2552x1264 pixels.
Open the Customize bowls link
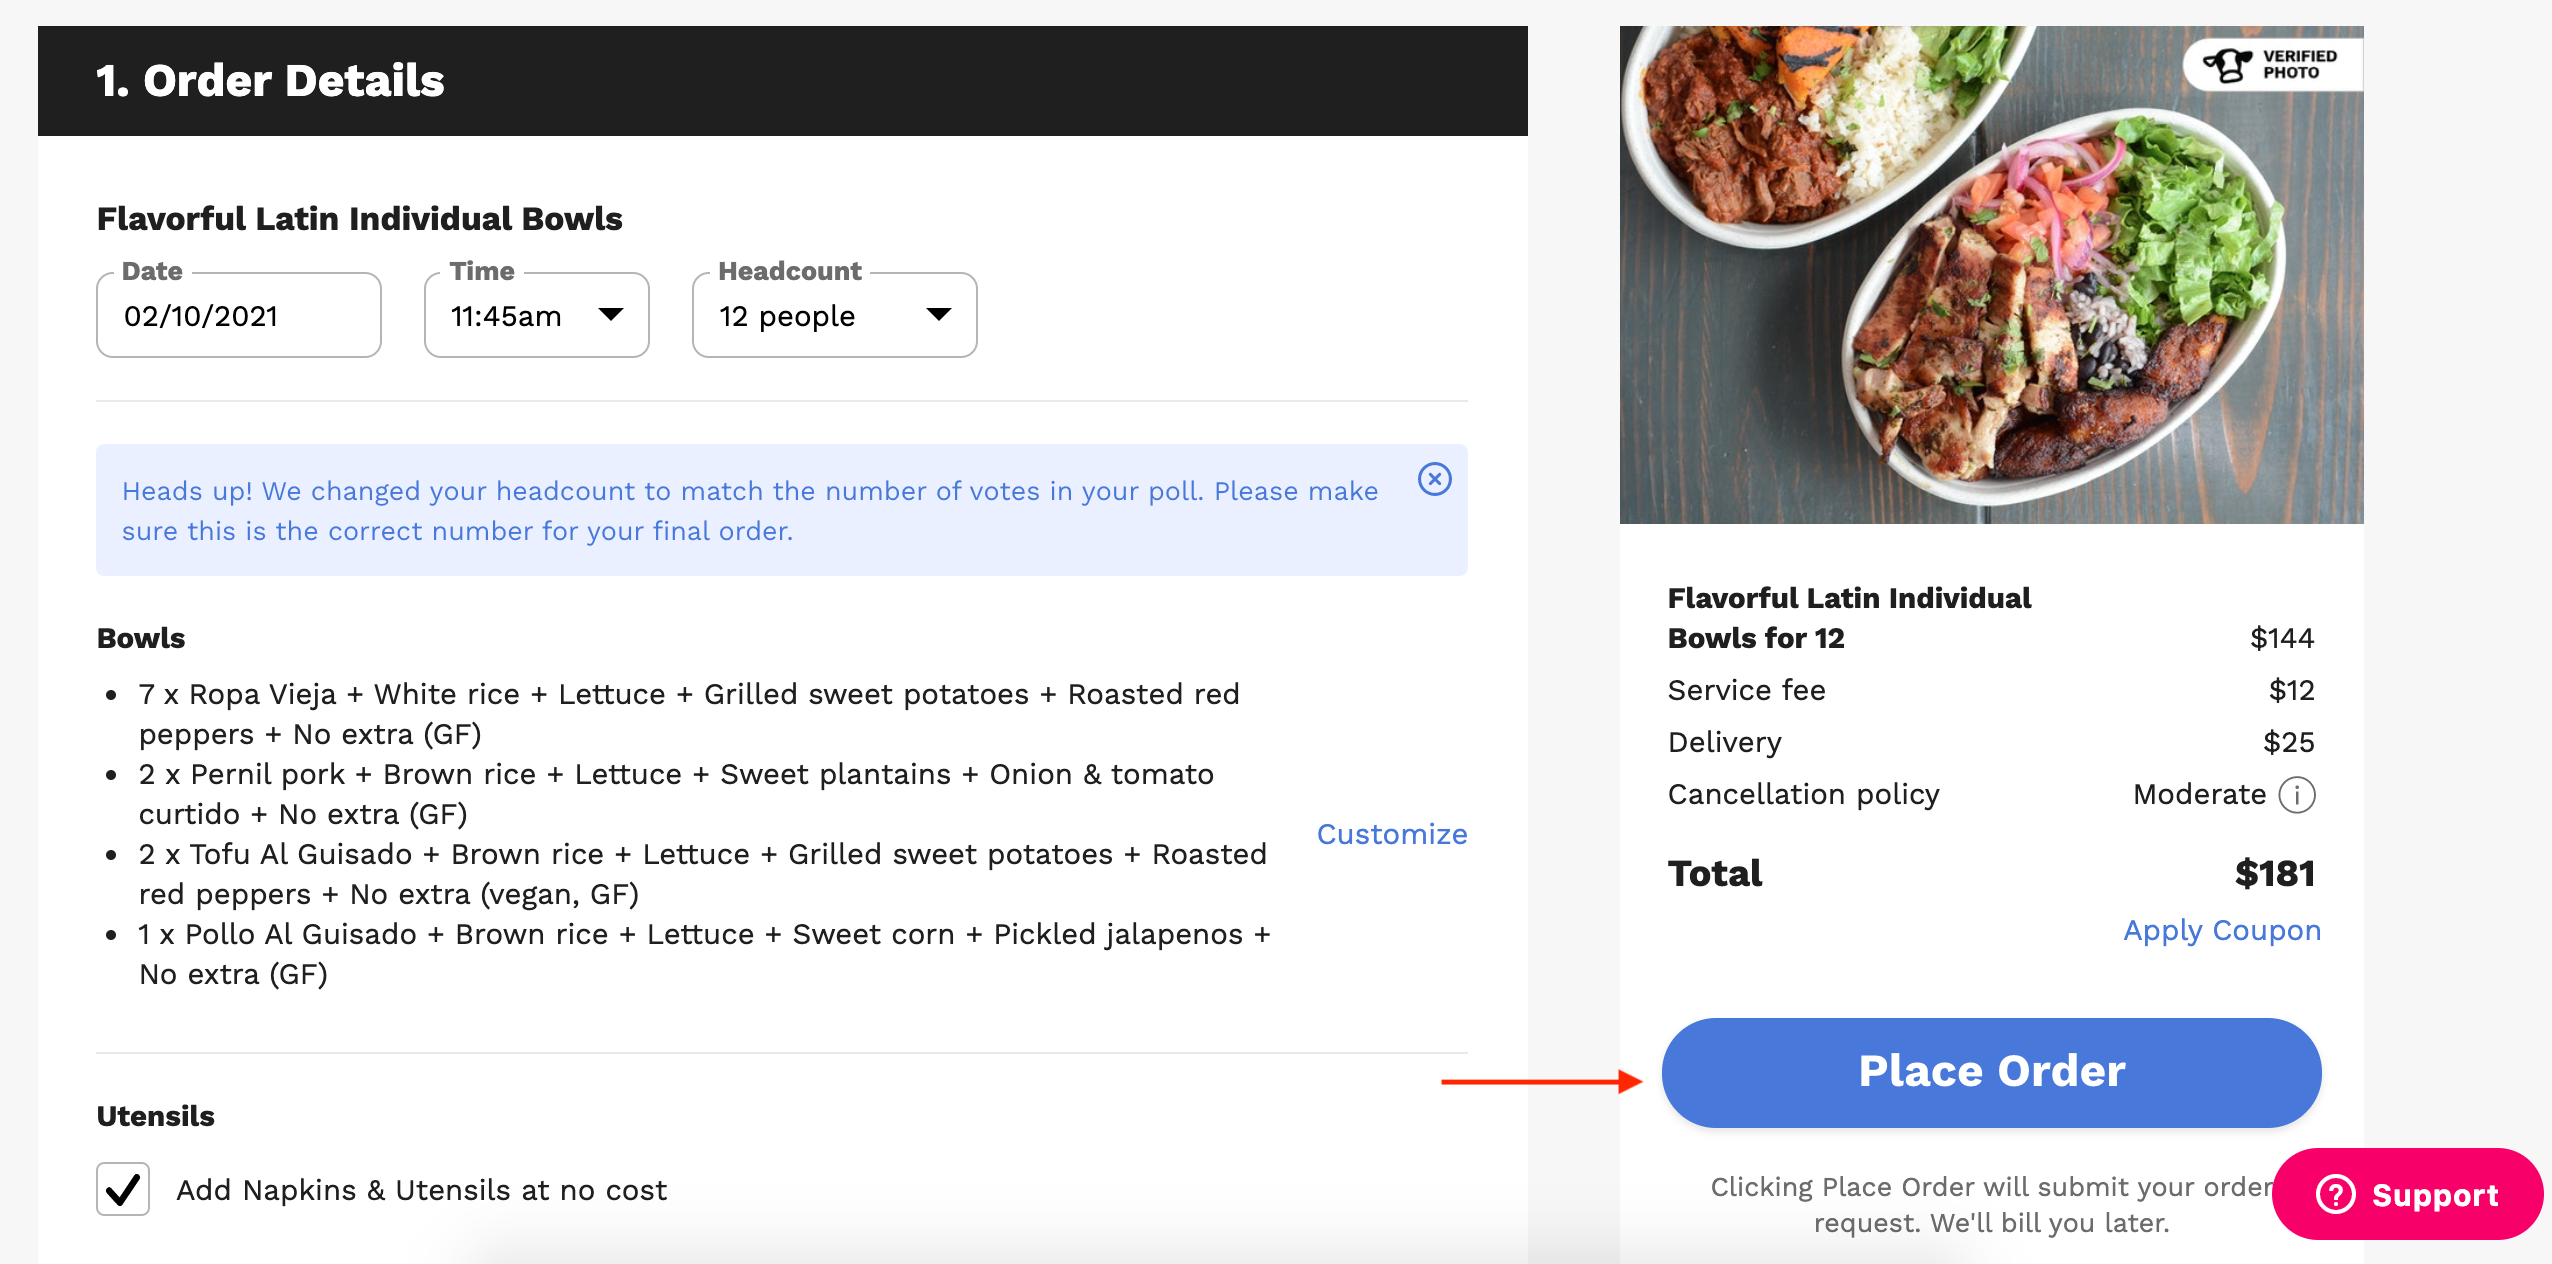coord(1391,834)
